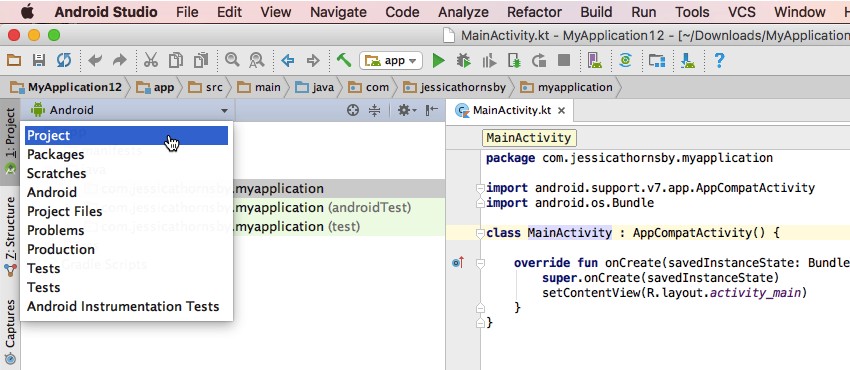This screenshot has width=850, height=370.
Task: Open the AVD Manager icon
Action: pos(595,60)
